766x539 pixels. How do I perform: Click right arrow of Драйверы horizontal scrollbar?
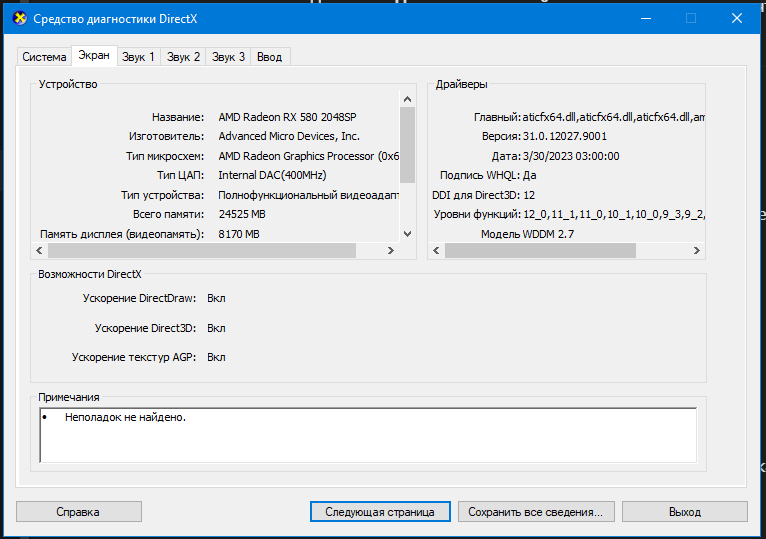[699, 250]
